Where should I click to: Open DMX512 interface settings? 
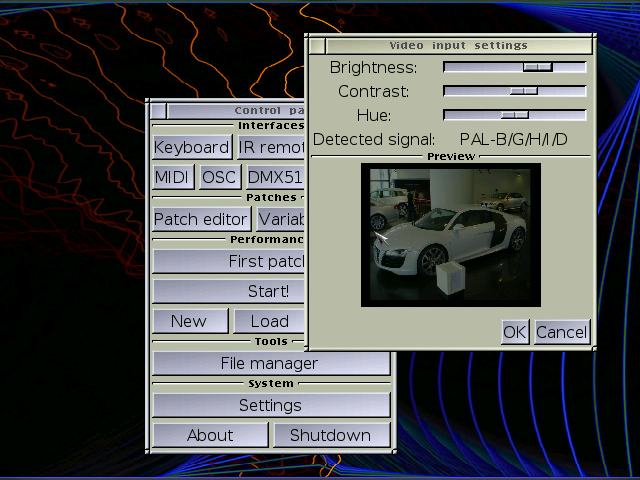click(274, 177)
